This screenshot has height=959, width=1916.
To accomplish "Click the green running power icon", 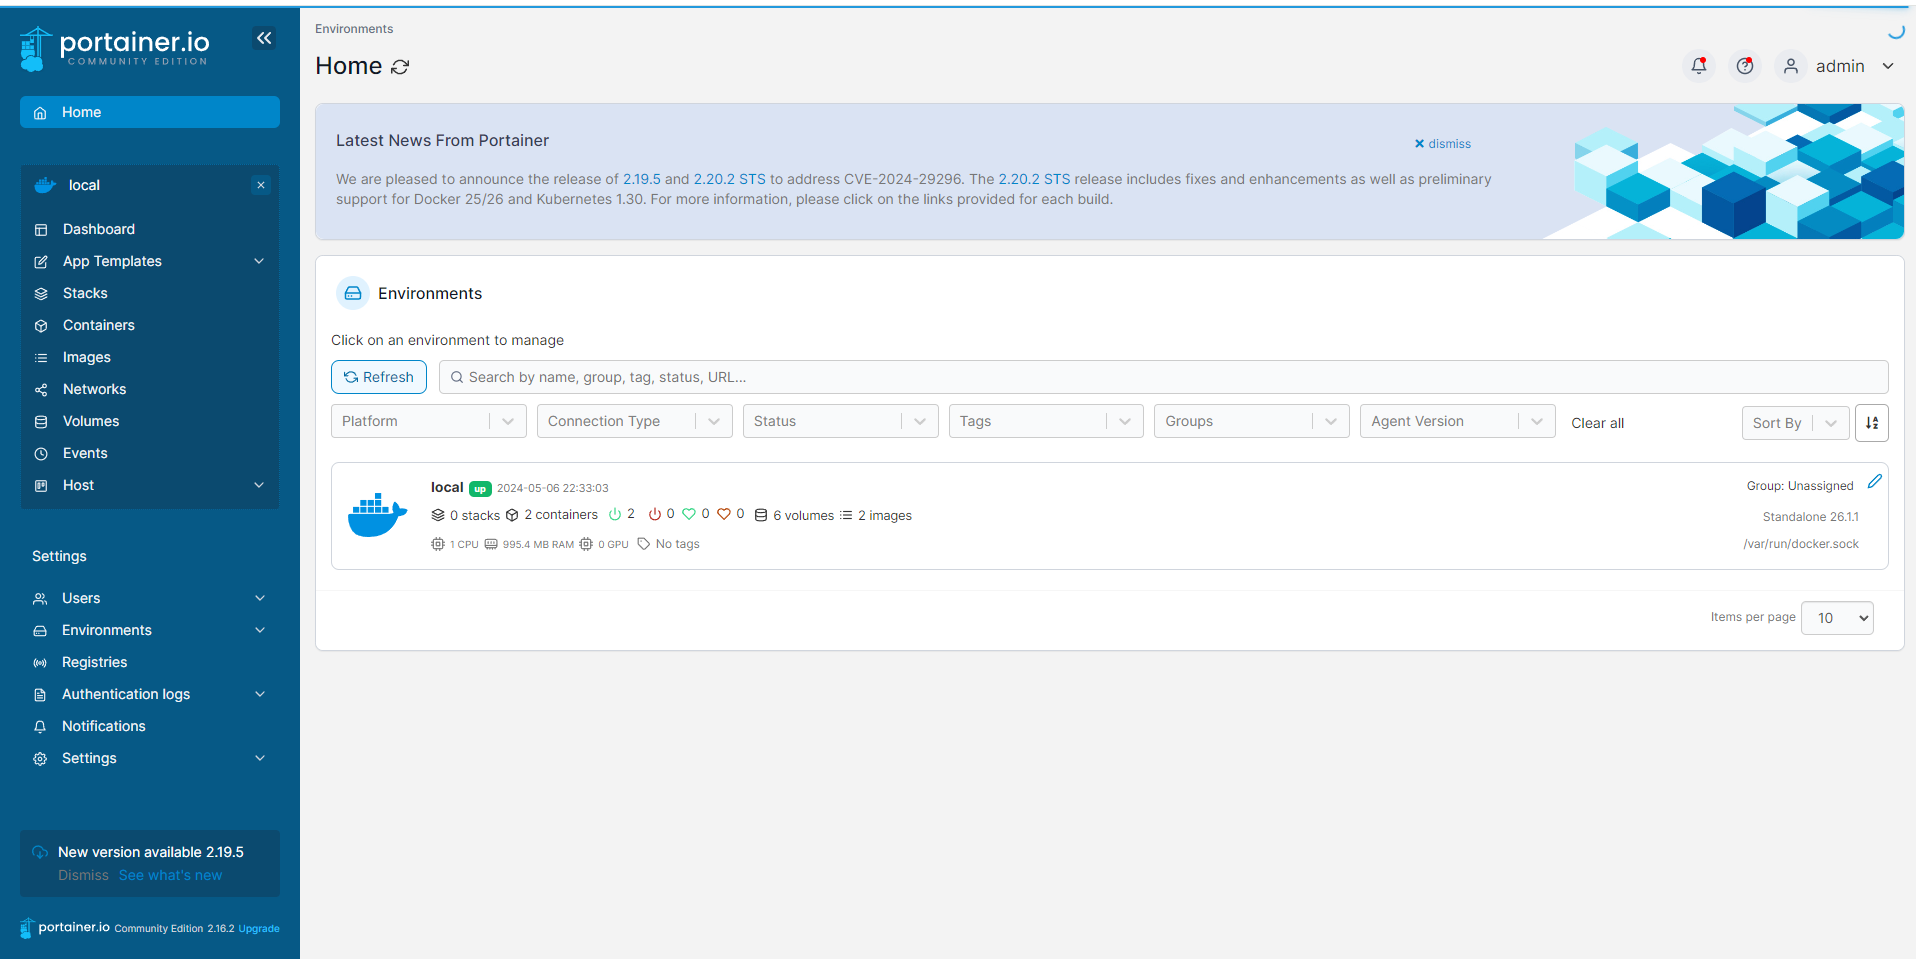I will pyautogui.click(x=615, y=514).
